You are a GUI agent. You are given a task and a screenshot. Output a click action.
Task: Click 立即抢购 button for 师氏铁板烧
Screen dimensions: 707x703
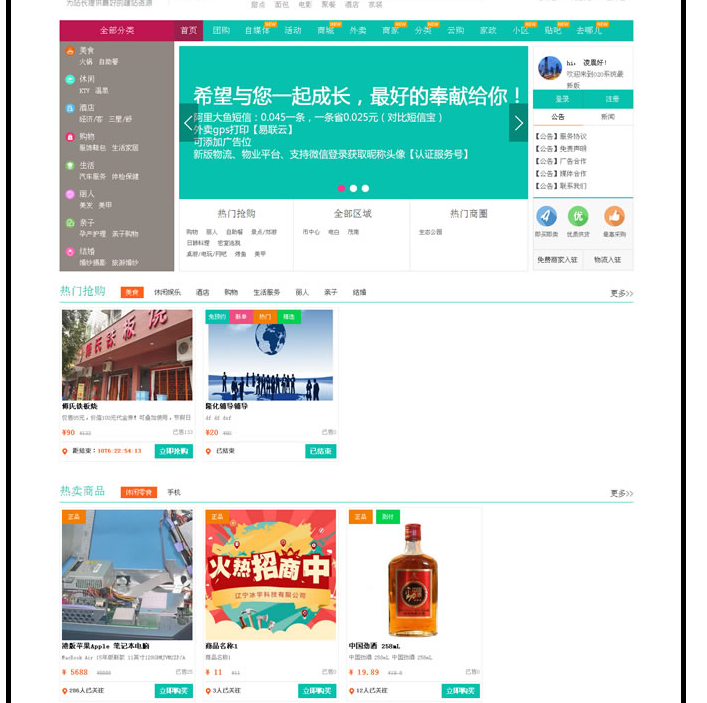[174, 451]
